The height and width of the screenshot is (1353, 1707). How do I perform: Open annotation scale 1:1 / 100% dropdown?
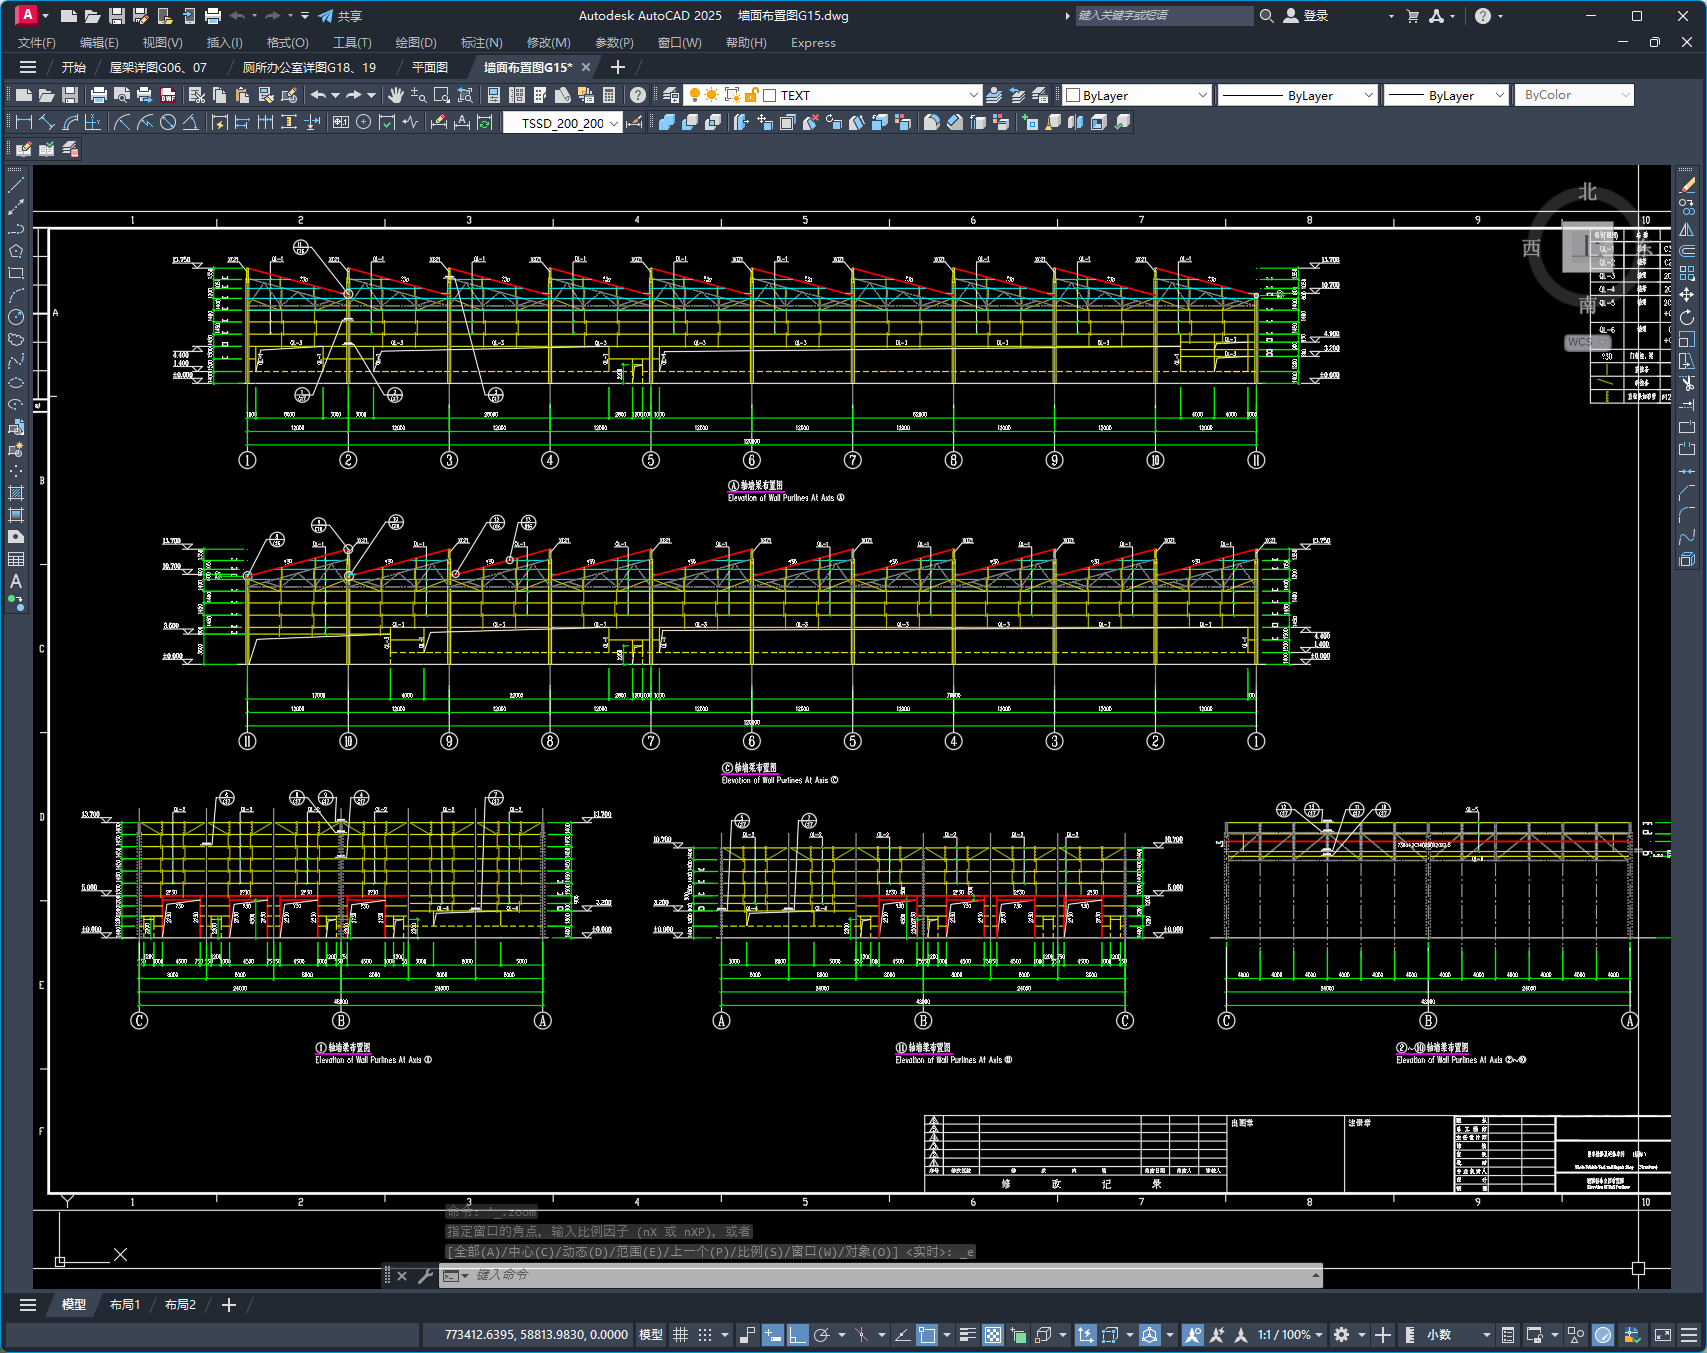(1290, 1335)
